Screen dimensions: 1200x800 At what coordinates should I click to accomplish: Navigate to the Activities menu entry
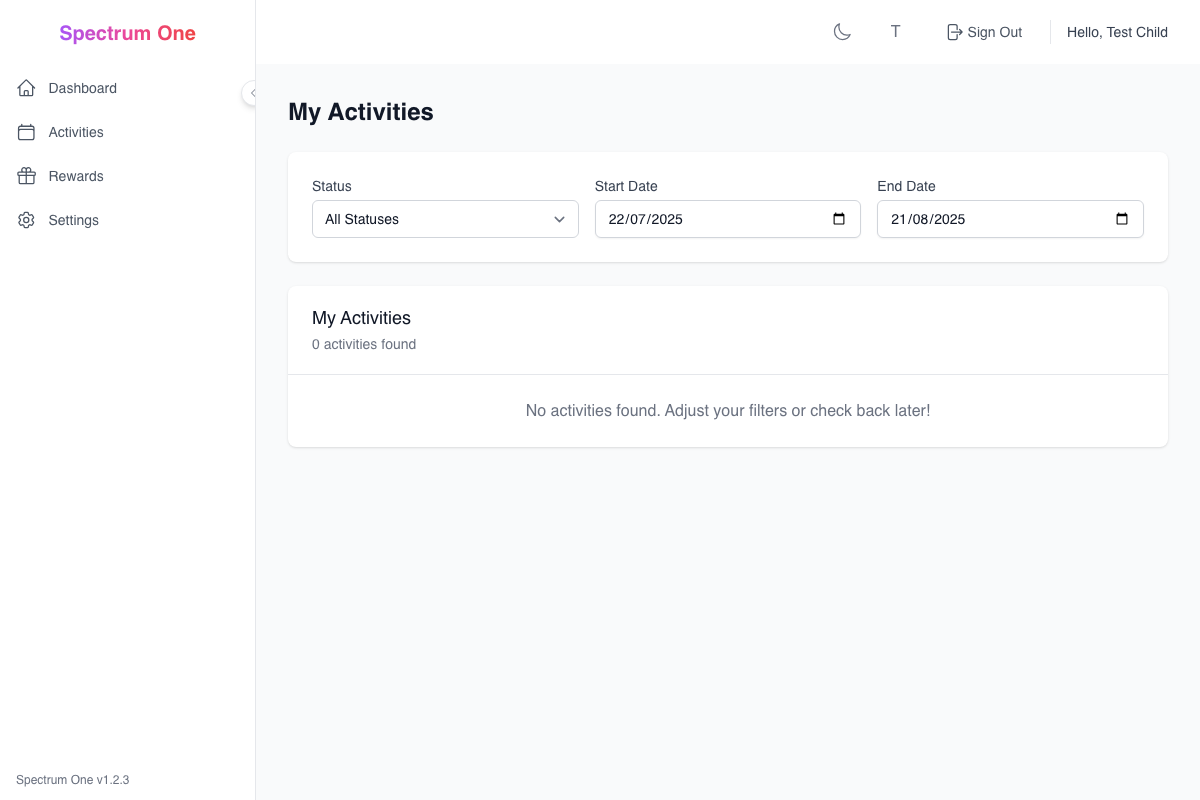(75, 132)
